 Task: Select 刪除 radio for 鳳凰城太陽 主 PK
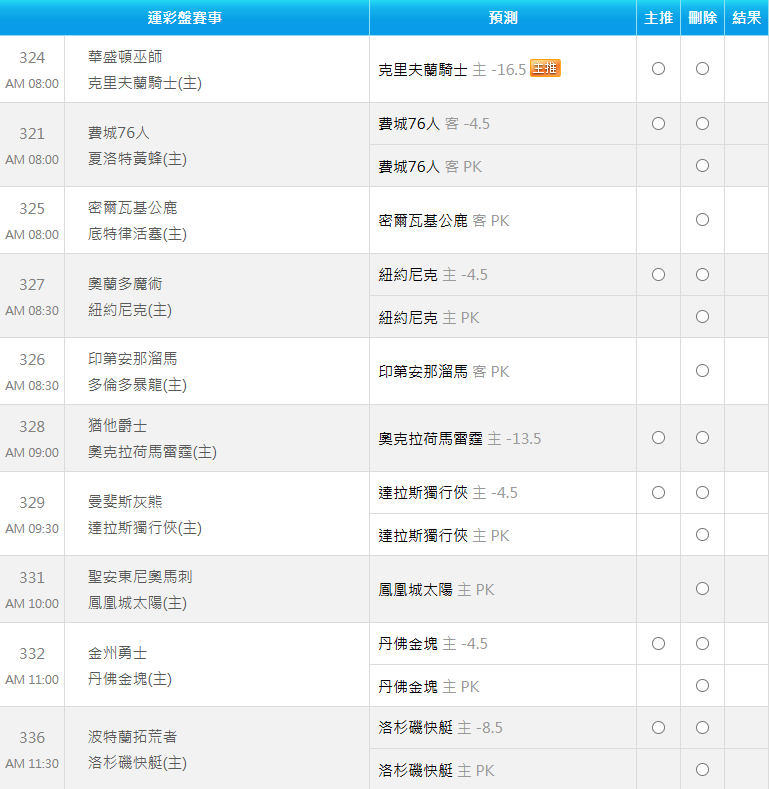tap(702, 588)
